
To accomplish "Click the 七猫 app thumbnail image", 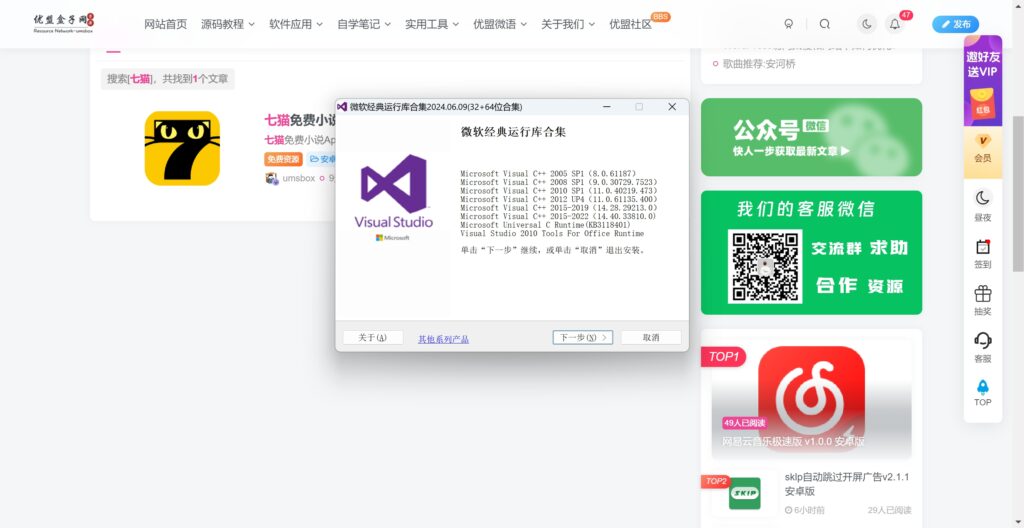I will pos(182,148).
